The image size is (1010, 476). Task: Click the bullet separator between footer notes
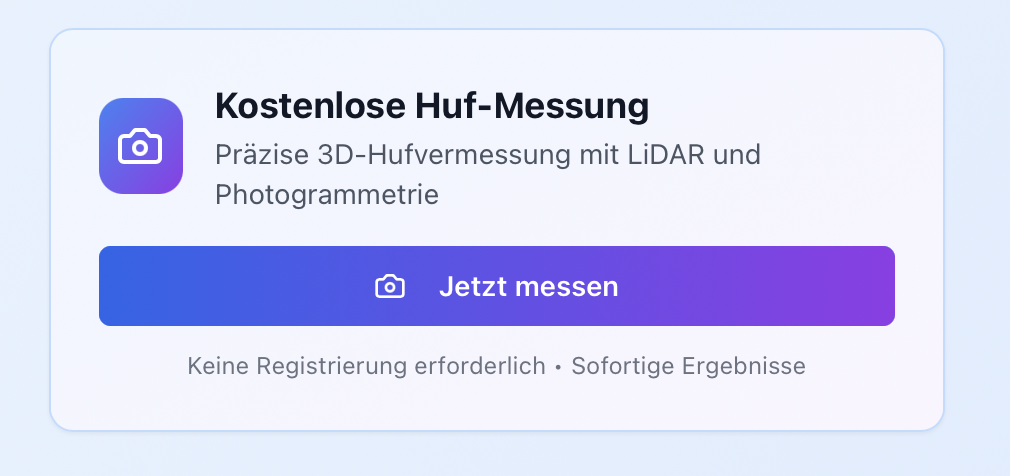[558, 367]
